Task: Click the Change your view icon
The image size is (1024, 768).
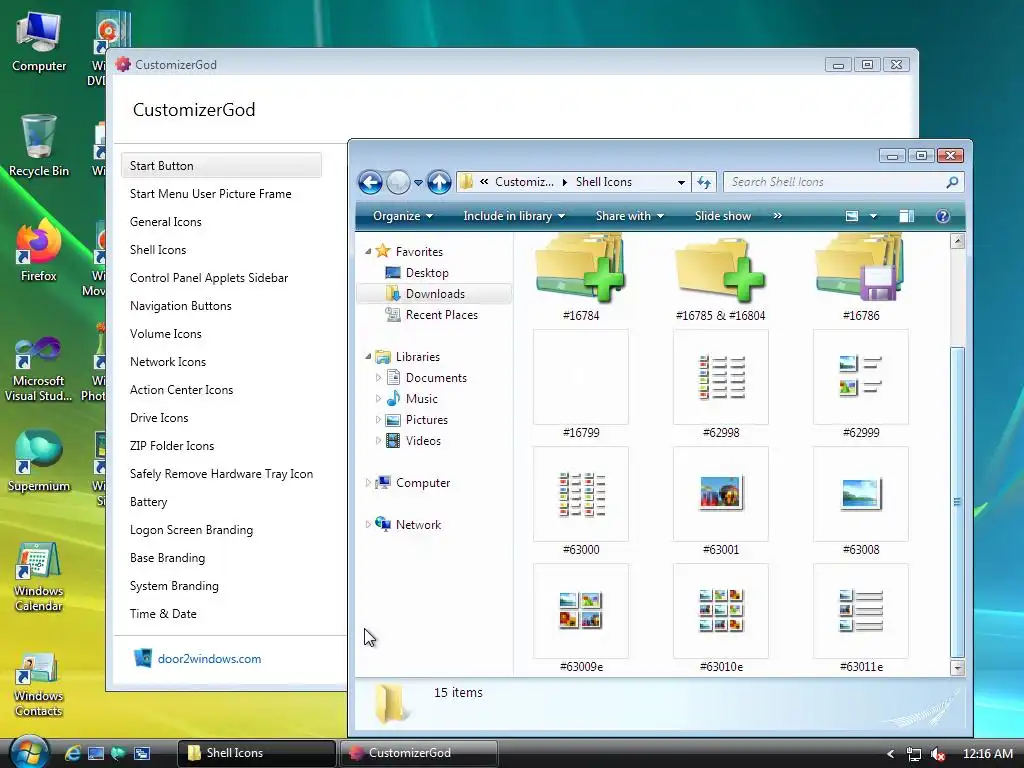Action: pos(852,216)
